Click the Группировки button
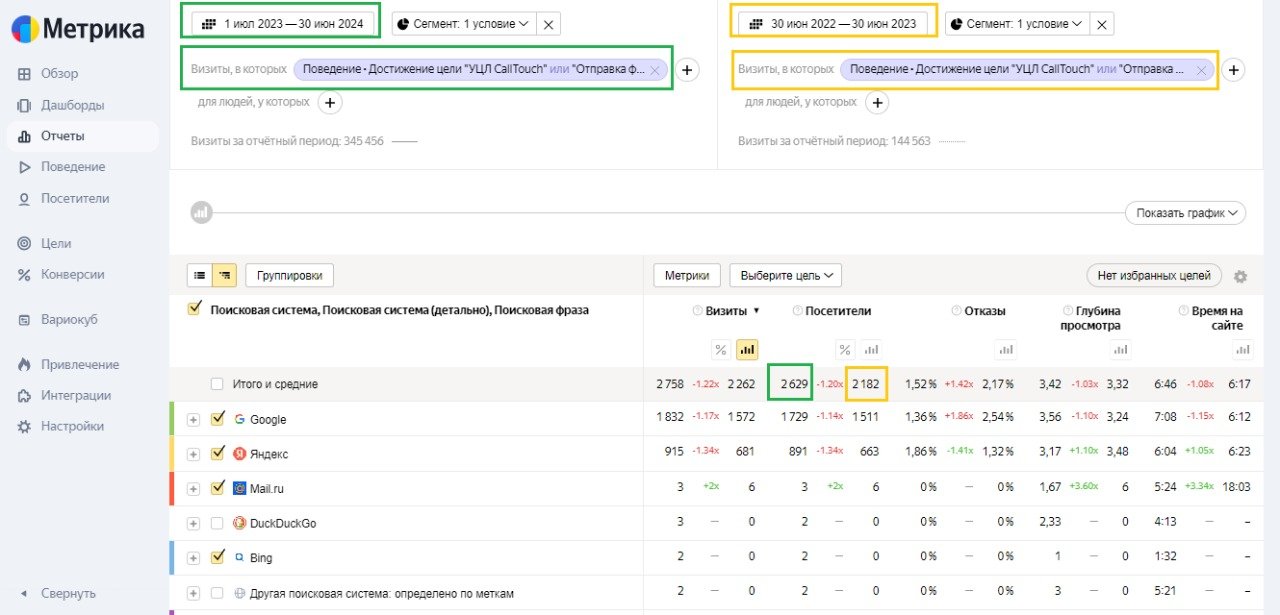1280x615 pixels. [289, 275]
